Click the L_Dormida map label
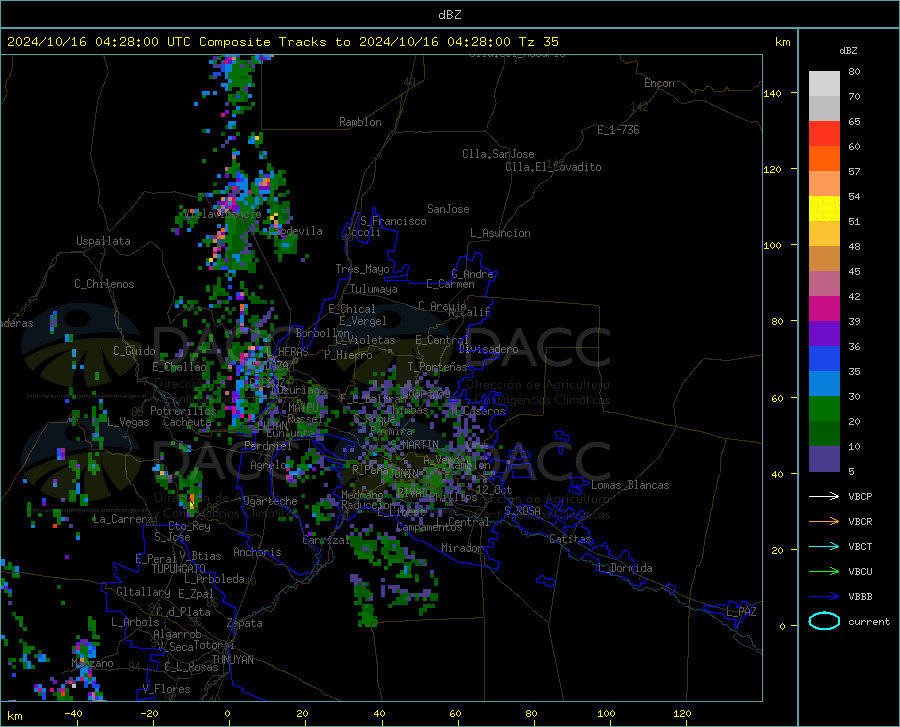Image resolution: width=900 pixels, height=727 pixels. pyautogui.click(x=625, y=568)
